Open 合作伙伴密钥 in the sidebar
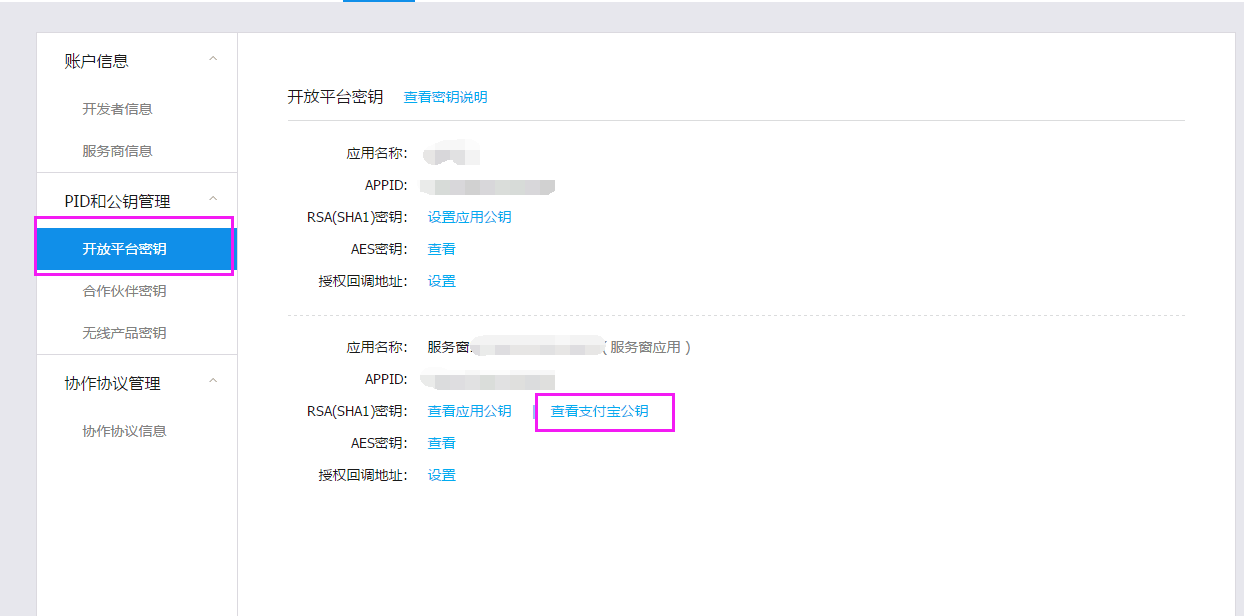 (124, 291)
